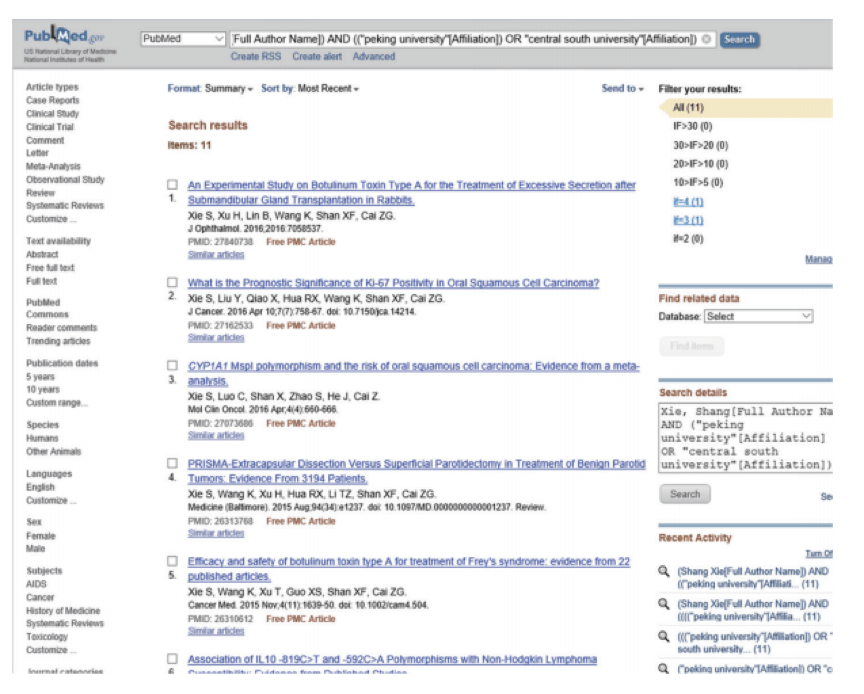Screen dimensions: 864x694
Task: Click the PubMed.gov logo
Action: [x=64, y=36]
